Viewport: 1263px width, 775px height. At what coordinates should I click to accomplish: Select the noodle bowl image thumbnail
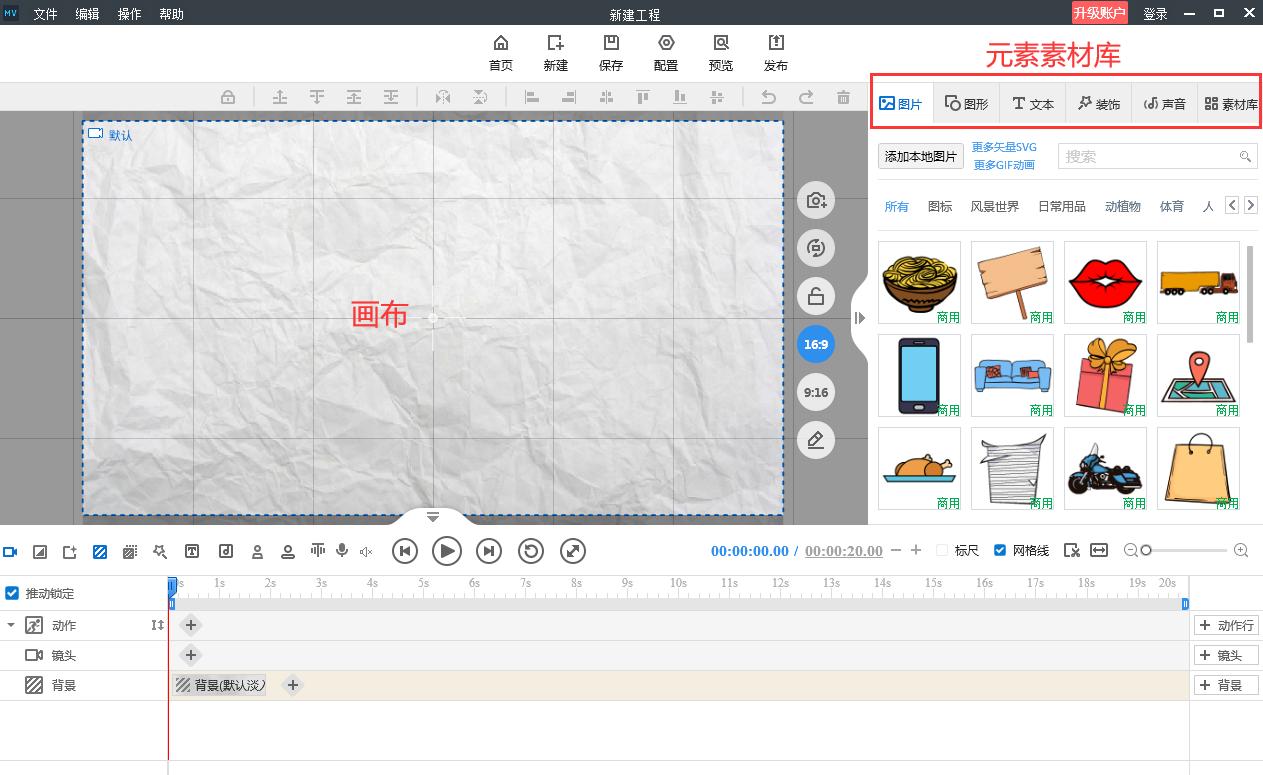click(x=918, y=281)
